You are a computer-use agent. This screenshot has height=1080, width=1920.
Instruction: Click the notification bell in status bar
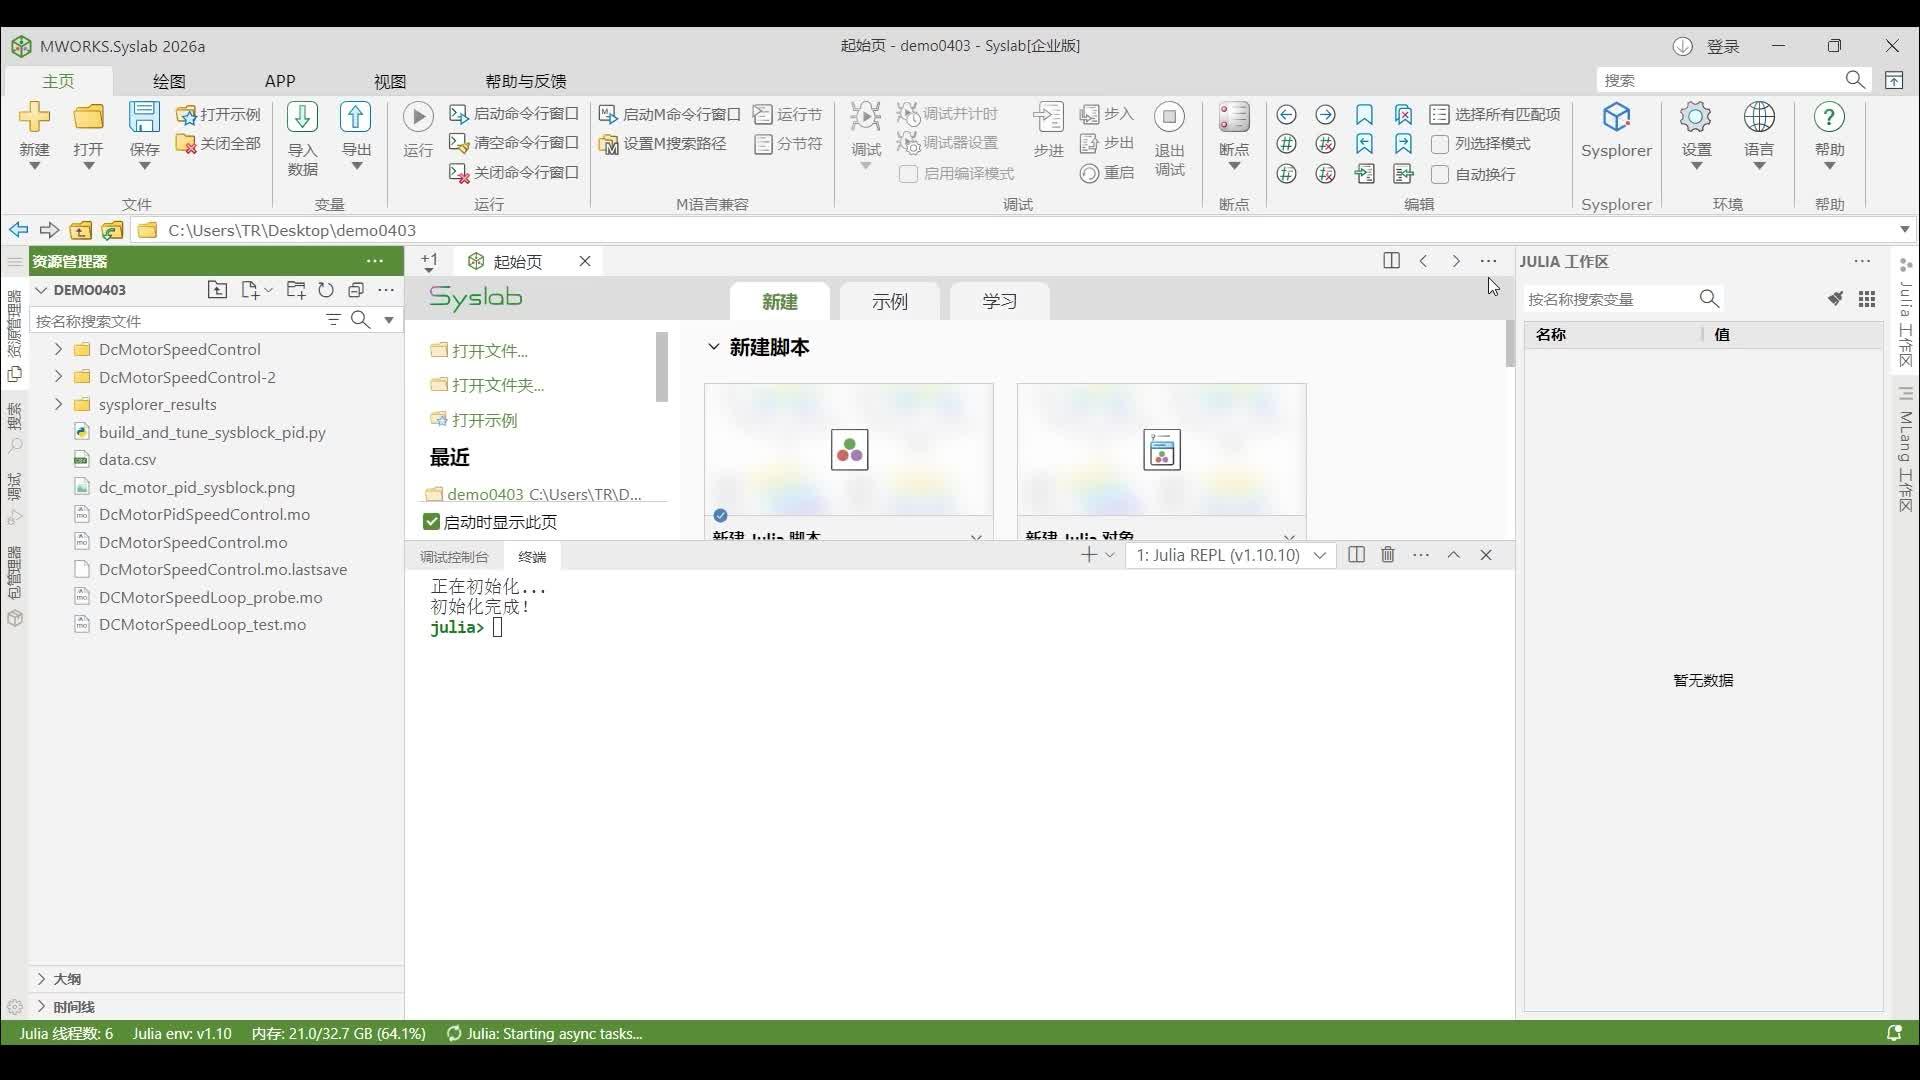pyautogui.click(x=1894, y=1033)
